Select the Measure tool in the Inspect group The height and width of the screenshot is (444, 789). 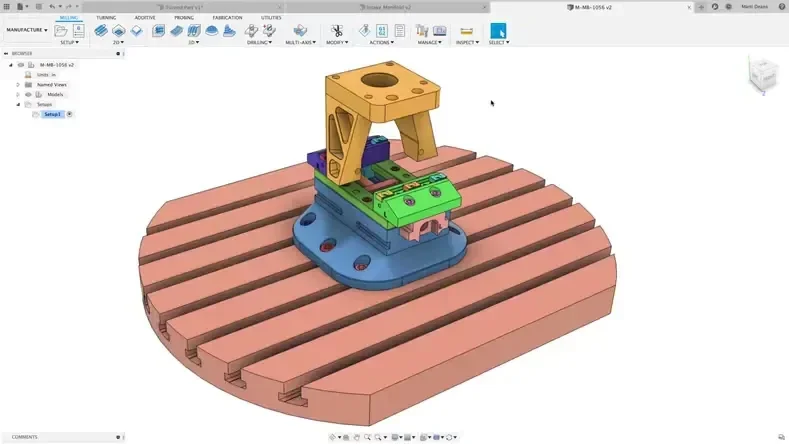click(466, 31)
